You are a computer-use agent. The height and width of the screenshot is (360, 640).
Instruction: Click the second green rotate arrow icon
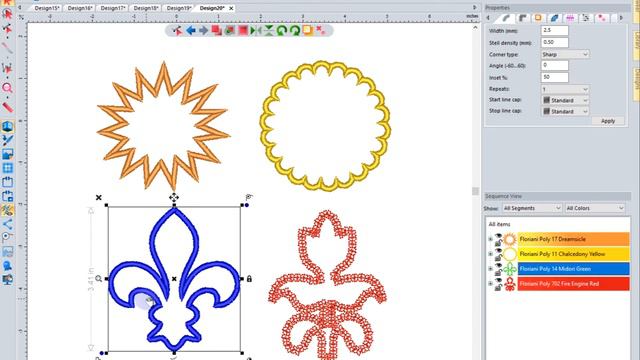coord(295,31)
